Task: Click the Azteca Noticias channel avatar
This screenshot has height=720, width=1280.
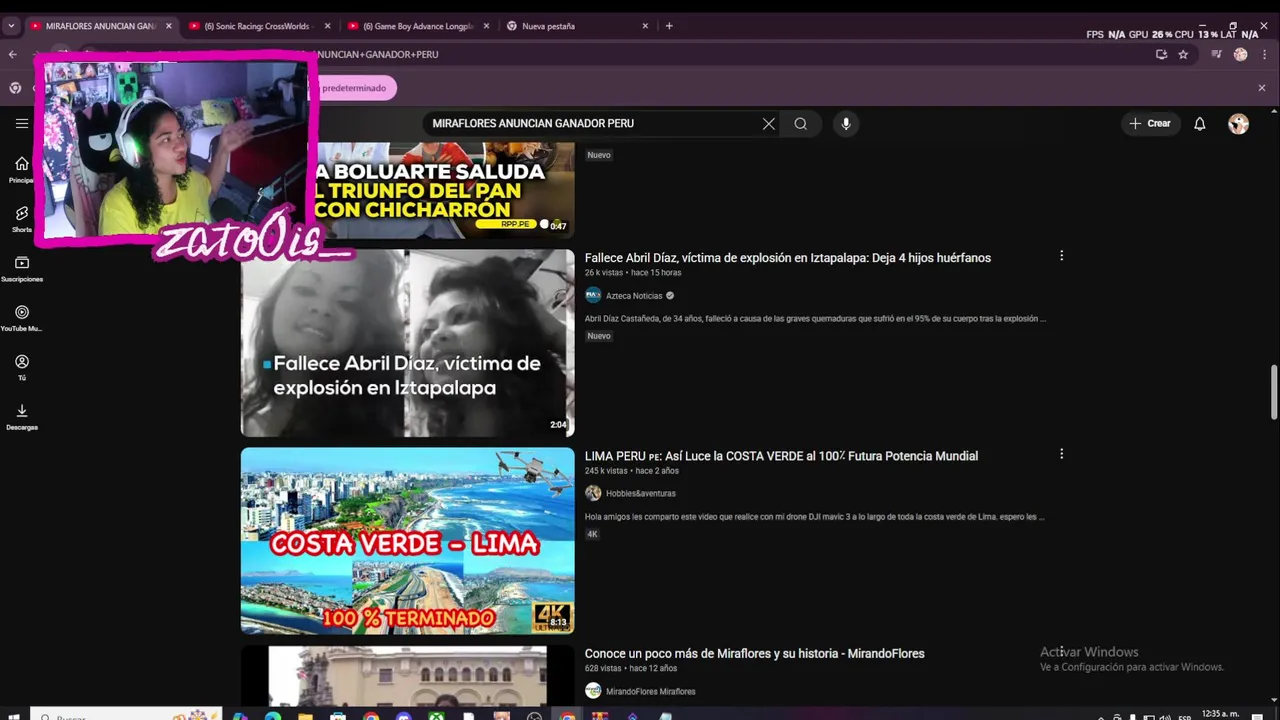Action: [x=593, y=296]
